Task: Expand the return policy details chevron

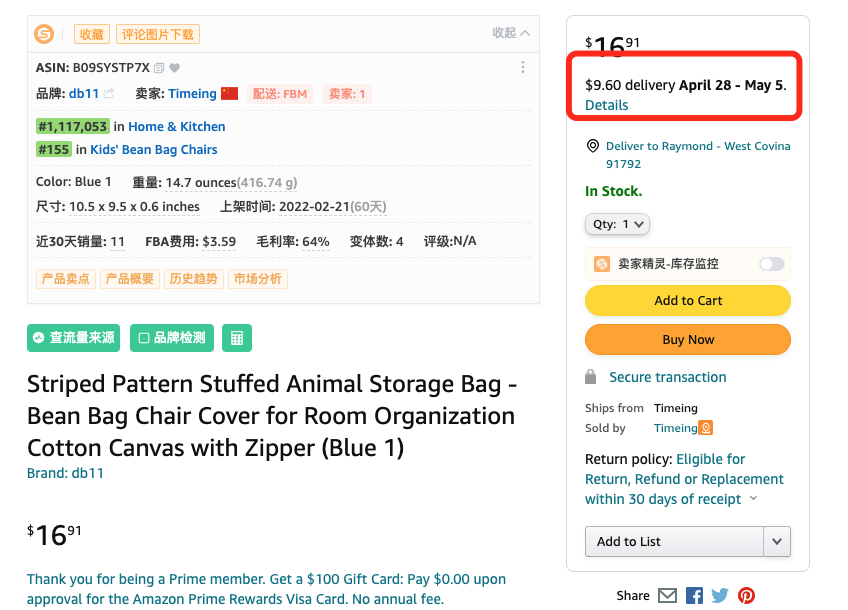Action: pos(753,499)
